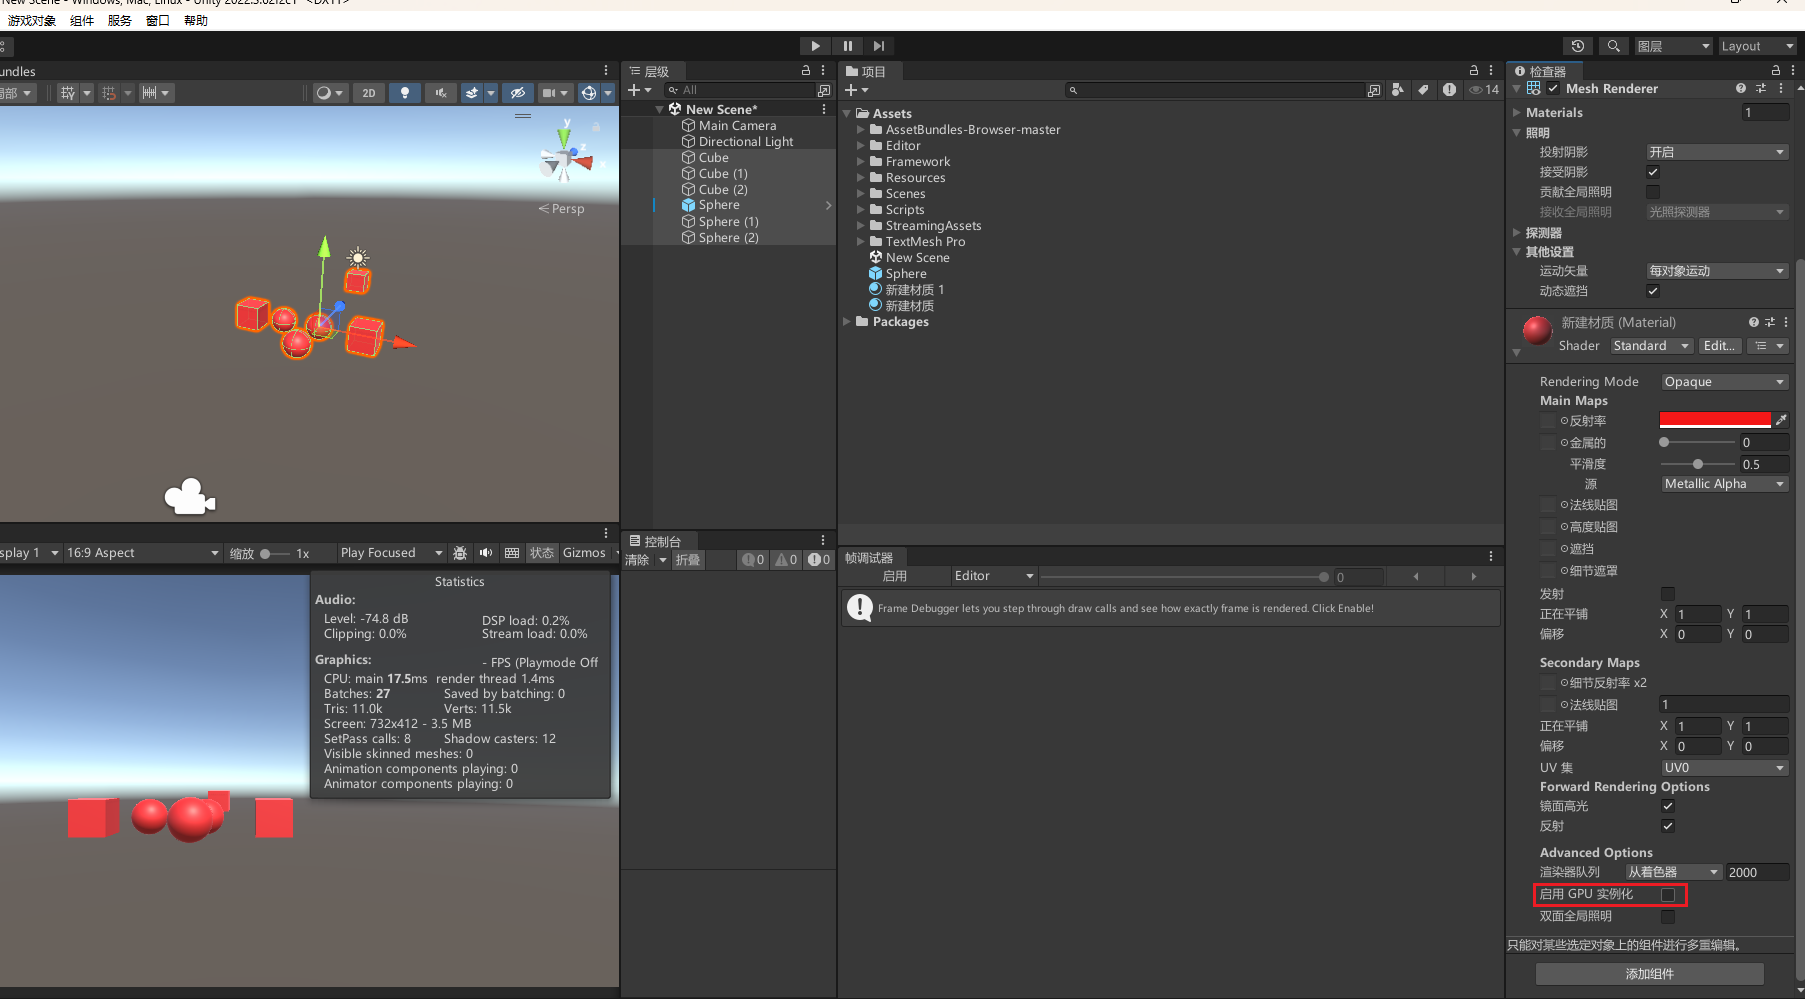1805x999 pixels.
Task: Enable the GPU instancing checkbox
Action: [1667, 895]
